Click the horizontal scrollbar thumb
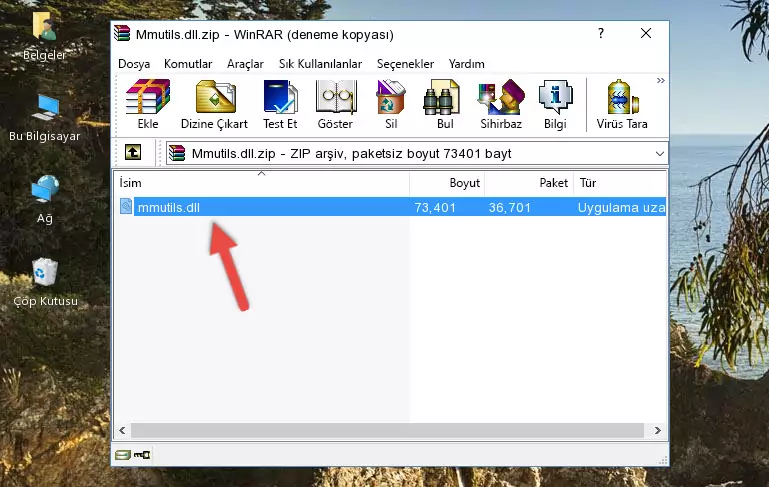The width and height of the screenshot is (769, 487). tap(387, 430)
